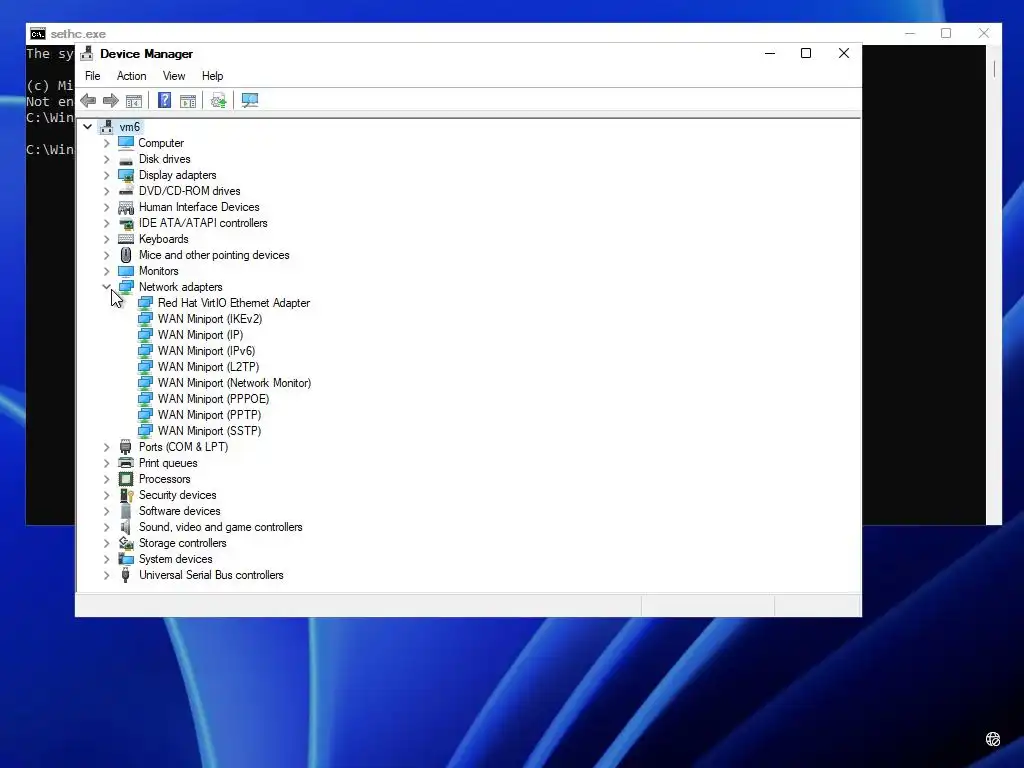1024x768 pixels.
Task: Click the sethc.exe console scrollbar
Action: click(x=993, y=284)
